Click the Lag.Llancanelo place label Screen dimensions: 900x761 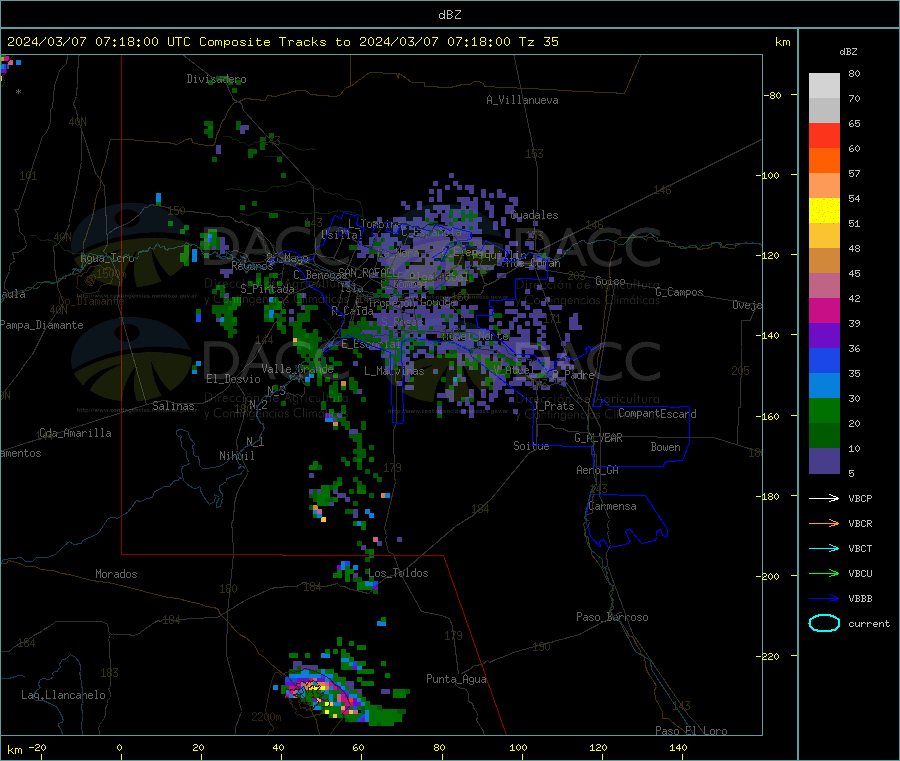click(63, 695)
